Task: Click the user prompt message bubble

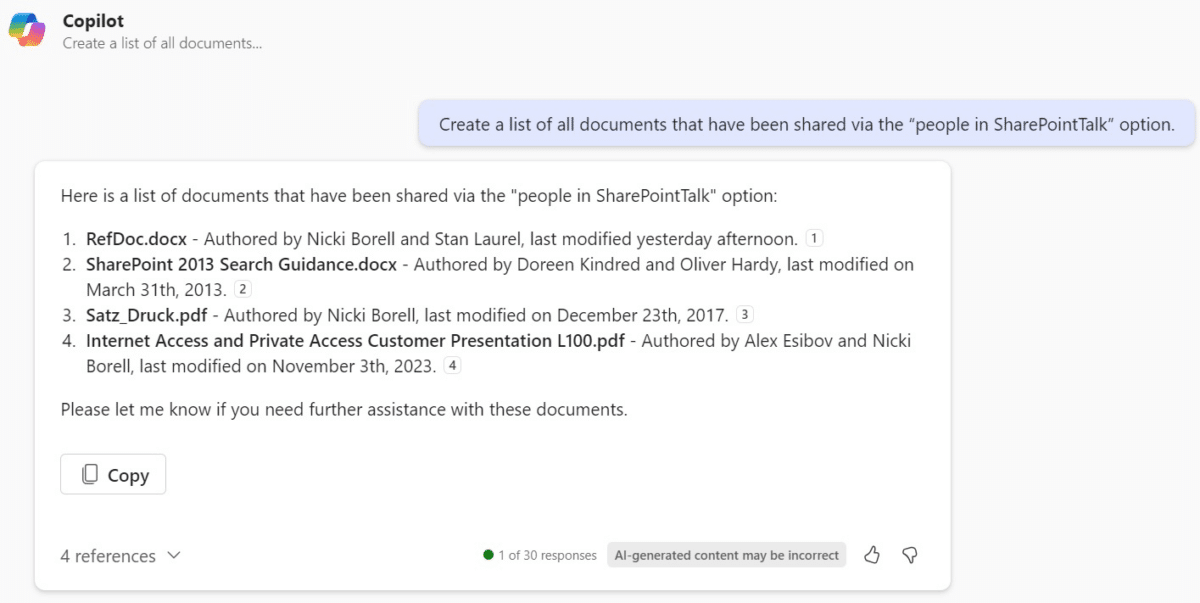Action: click(x=807, y=125)
